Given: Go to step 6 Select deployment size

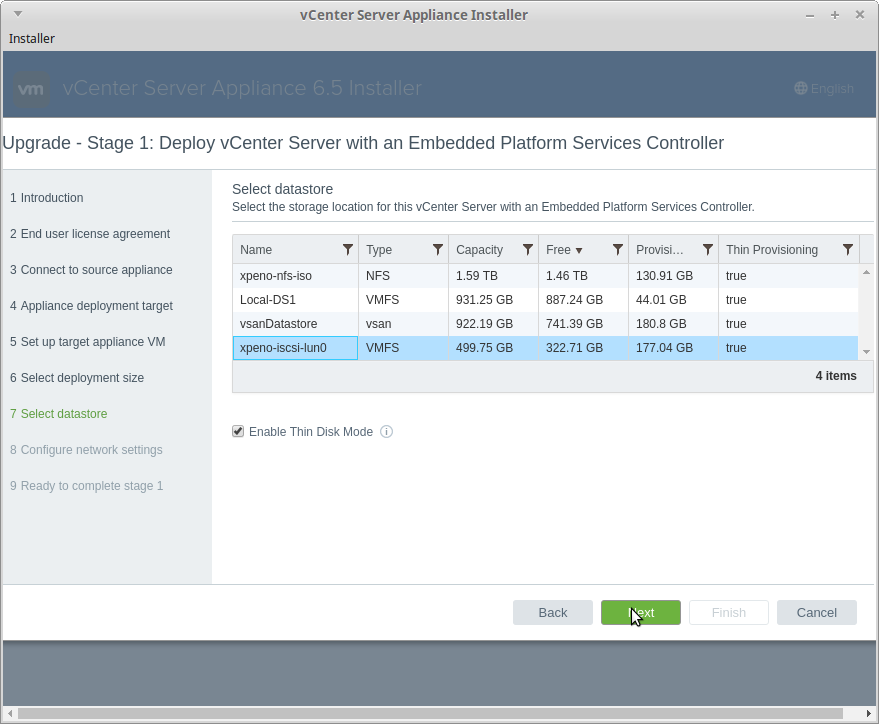Looking at the screenshot, I should point(77,378).
